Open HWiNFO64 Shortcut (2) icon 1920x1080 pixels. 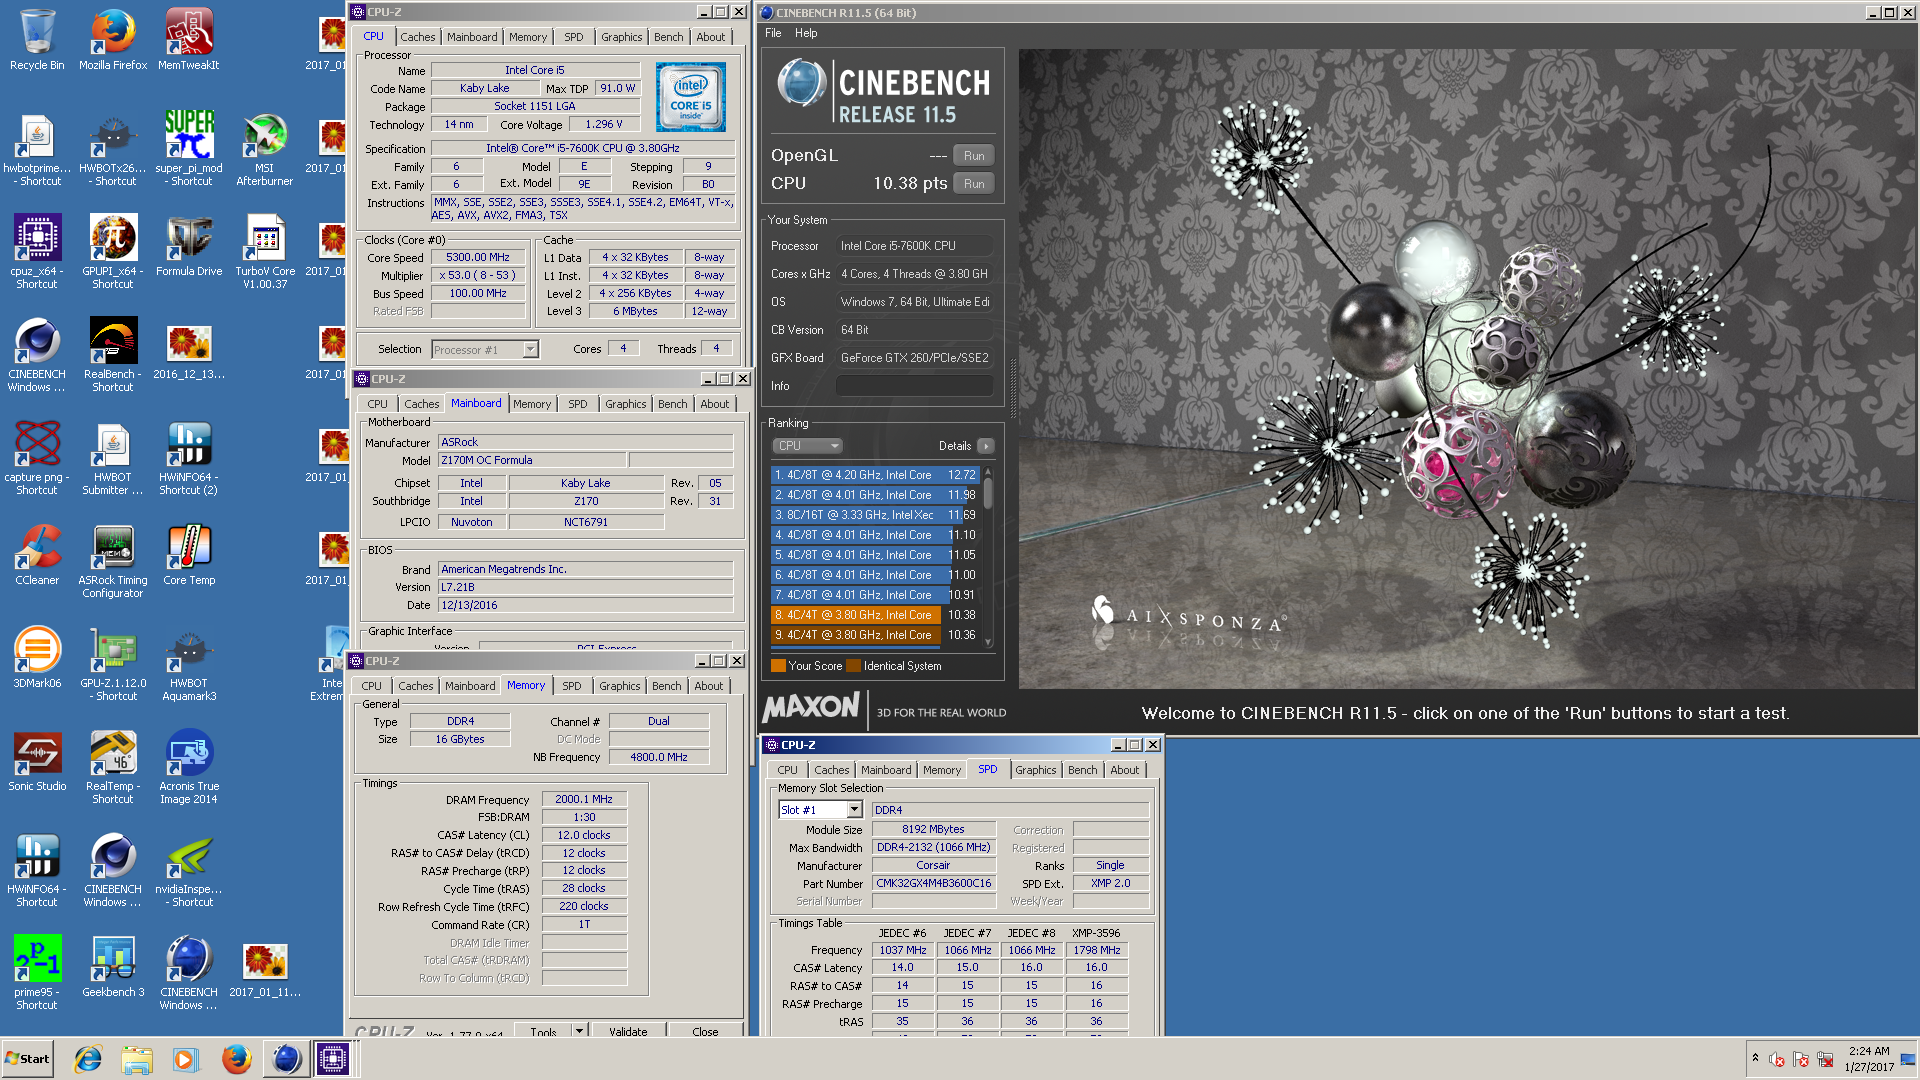tap(189, 458)
